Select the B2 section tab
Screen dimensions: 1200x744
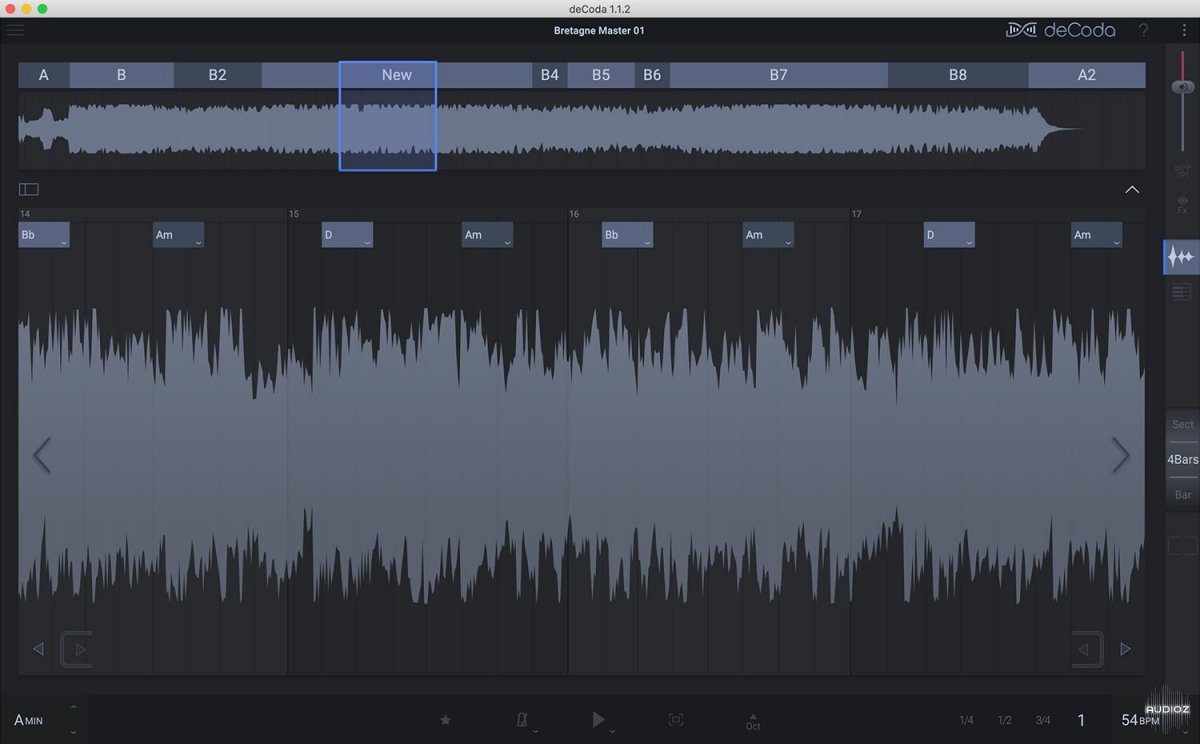coord(217,75)
